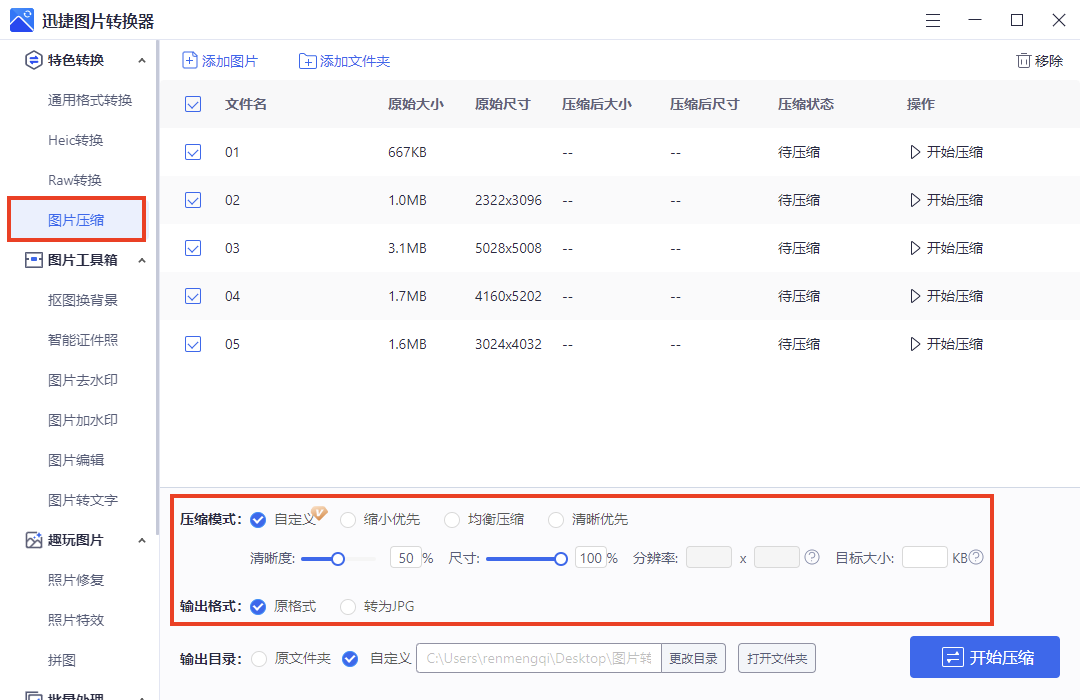
Task: Collapse the 特色转换 section chevron
Action: click(142, 61)
